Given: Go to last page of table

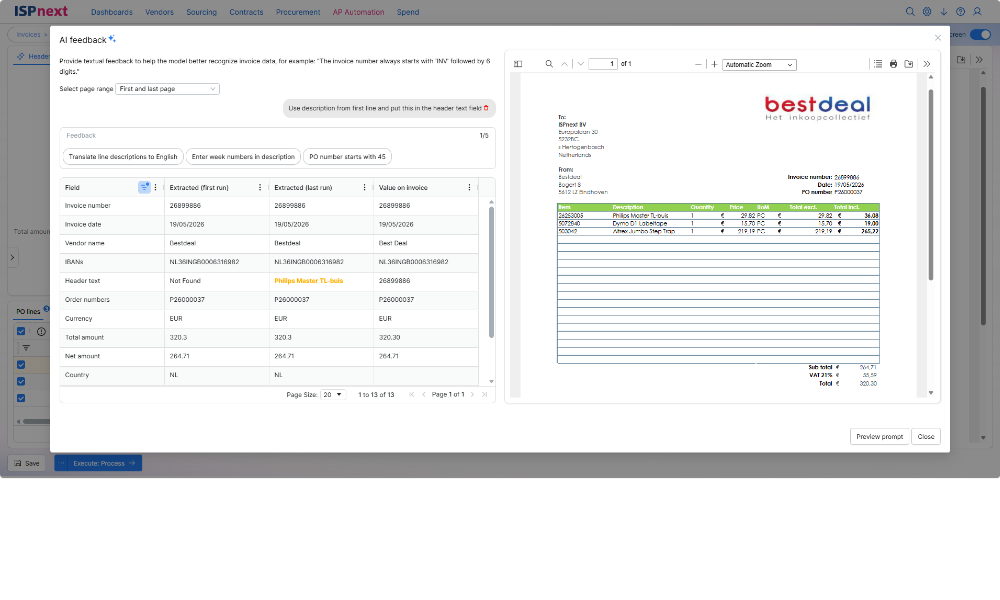Looking at the screenshot, I should tap(484, 395).
